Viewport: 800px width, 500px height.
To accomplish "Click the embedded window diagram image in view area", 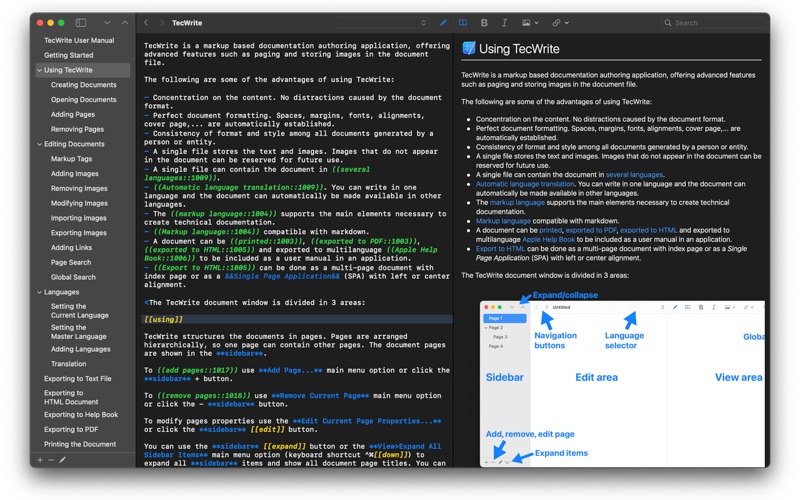I will (622, 380).
